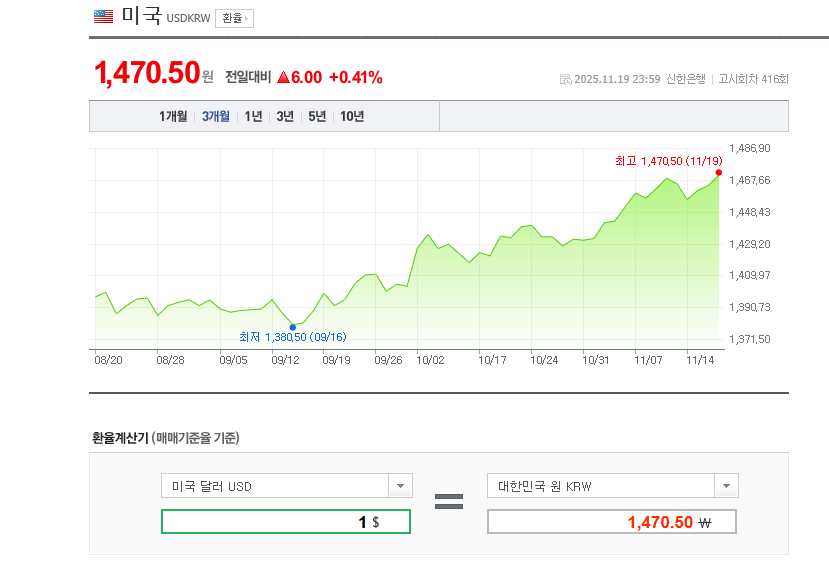The image size is (829, 571).
Task: Click the blue 최저 low-point dot on chart
Action: [x=292, y=327]
